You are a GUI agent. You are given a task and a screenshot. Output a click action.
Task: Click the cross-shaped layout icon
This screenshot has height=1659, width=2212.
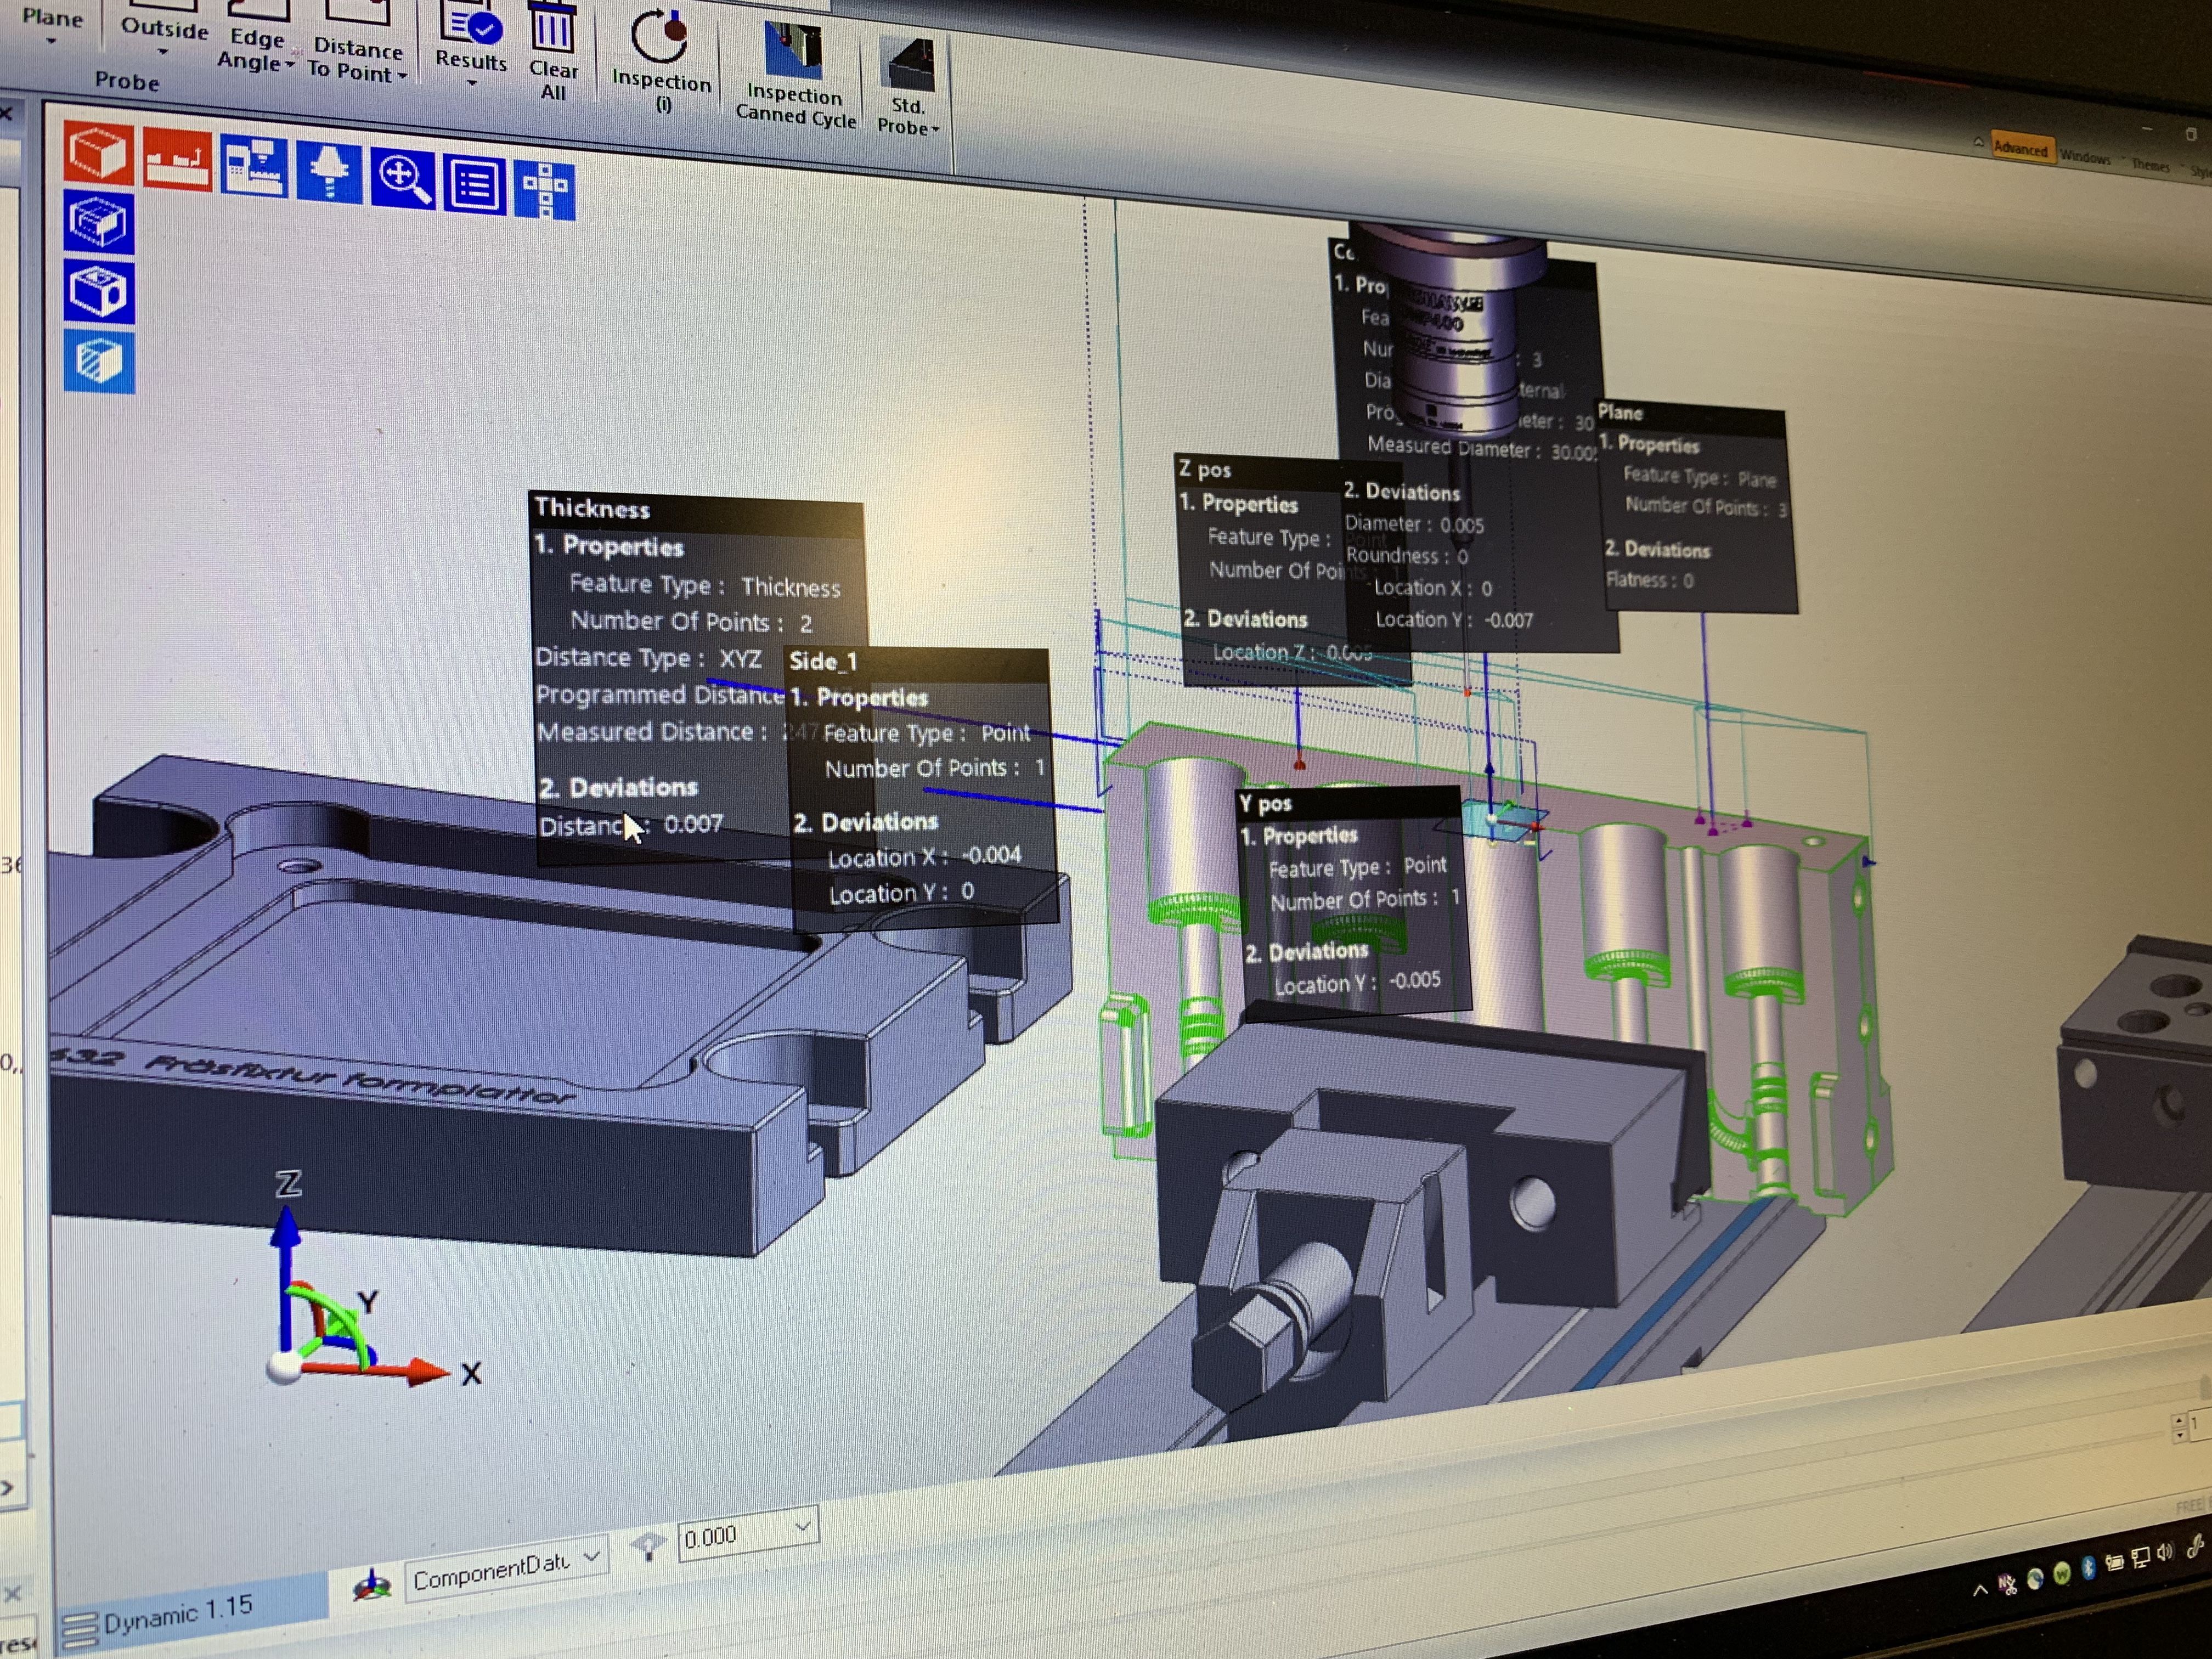[545, 190]
